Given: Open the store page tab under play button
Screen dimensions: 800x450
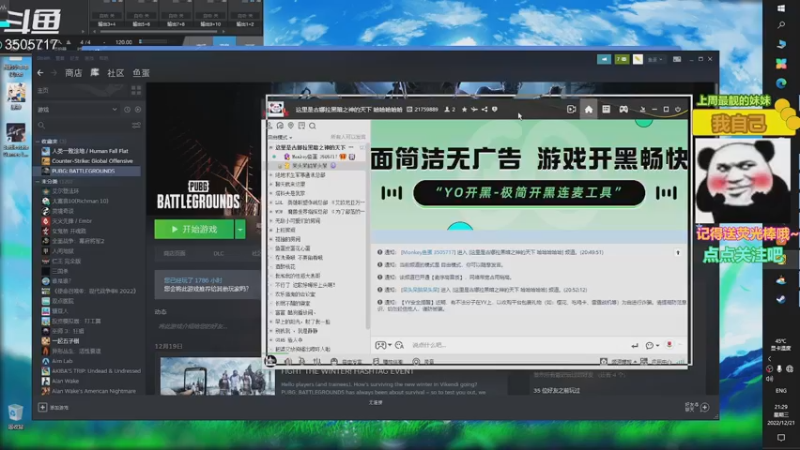Looking at the screenshot, I should 174,254.
